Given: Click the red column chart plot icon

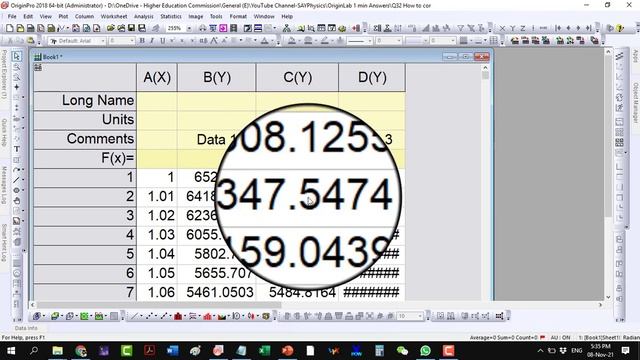Looking at the screenshot, I should 178,316.
